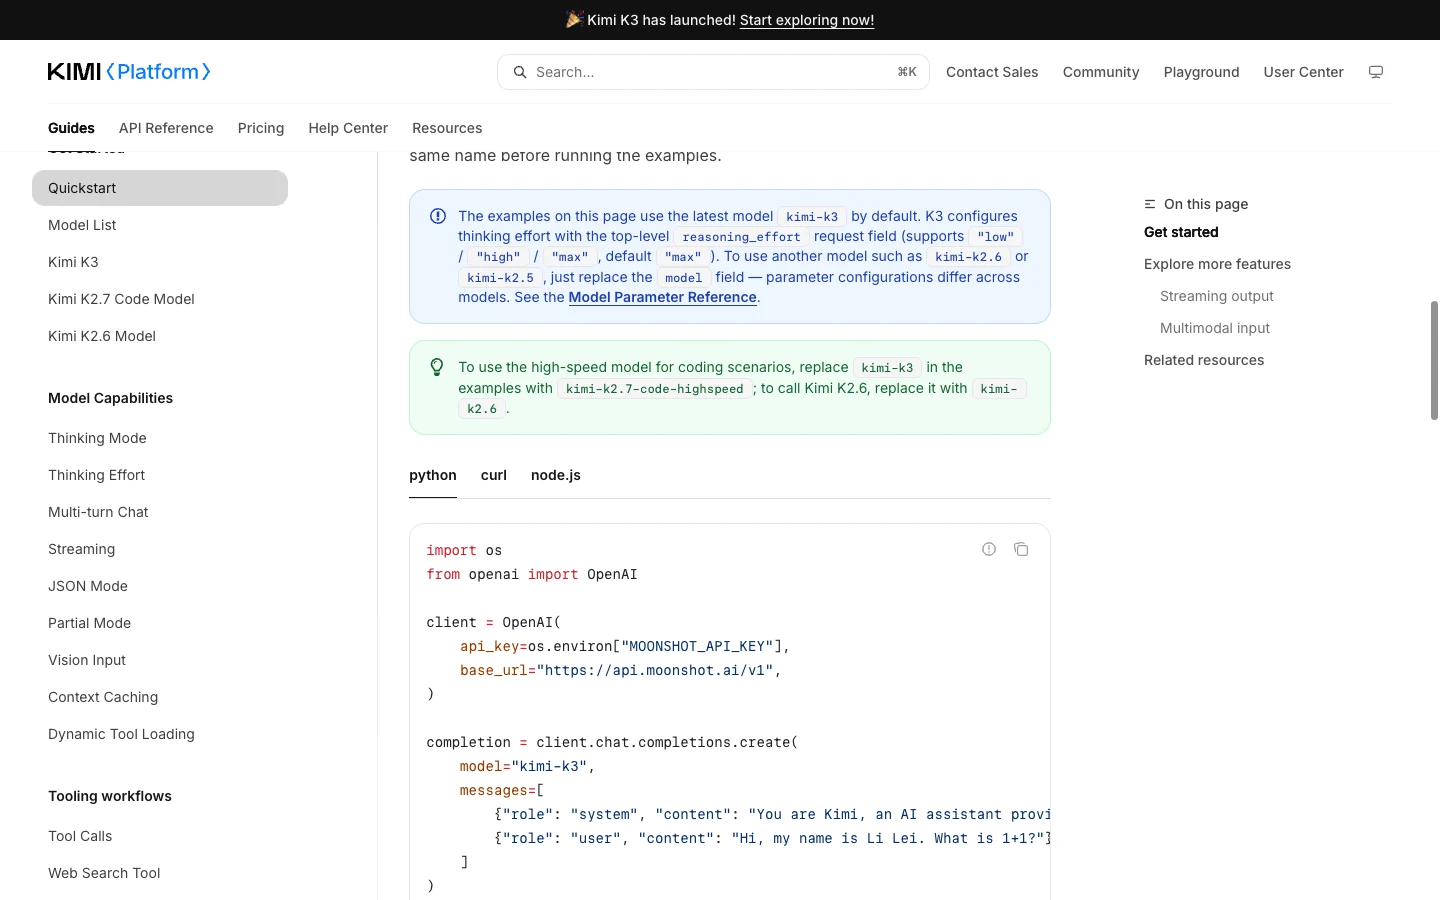Jump to Streaming output section
This screenshot has height=900, width=1440.
coord(1217,296)
